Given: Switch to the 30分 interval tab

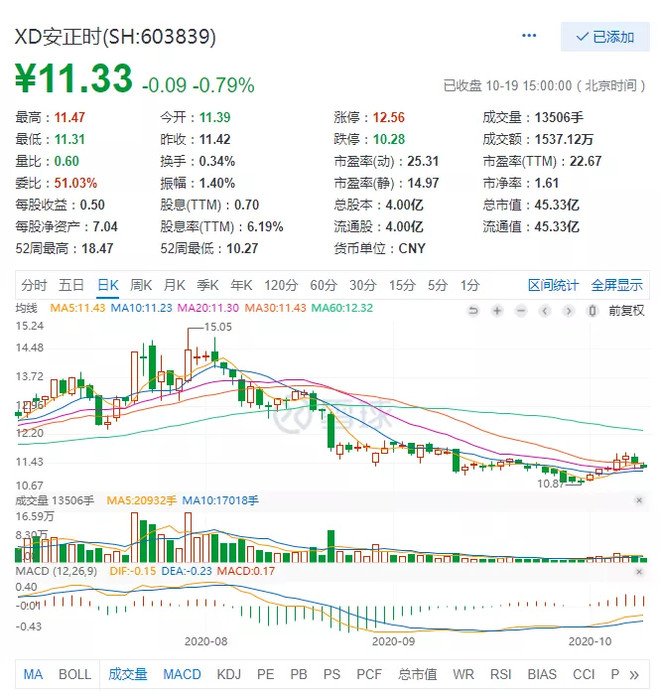Looking at the screenshot, I should click(363, 285).
